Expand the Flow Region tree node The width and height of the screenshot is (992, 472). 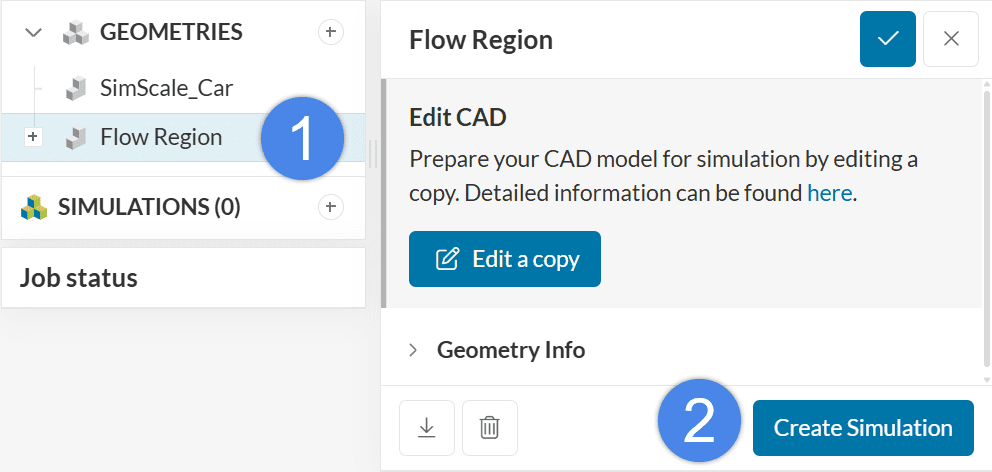pyautogui.click(x=34, y=137)
